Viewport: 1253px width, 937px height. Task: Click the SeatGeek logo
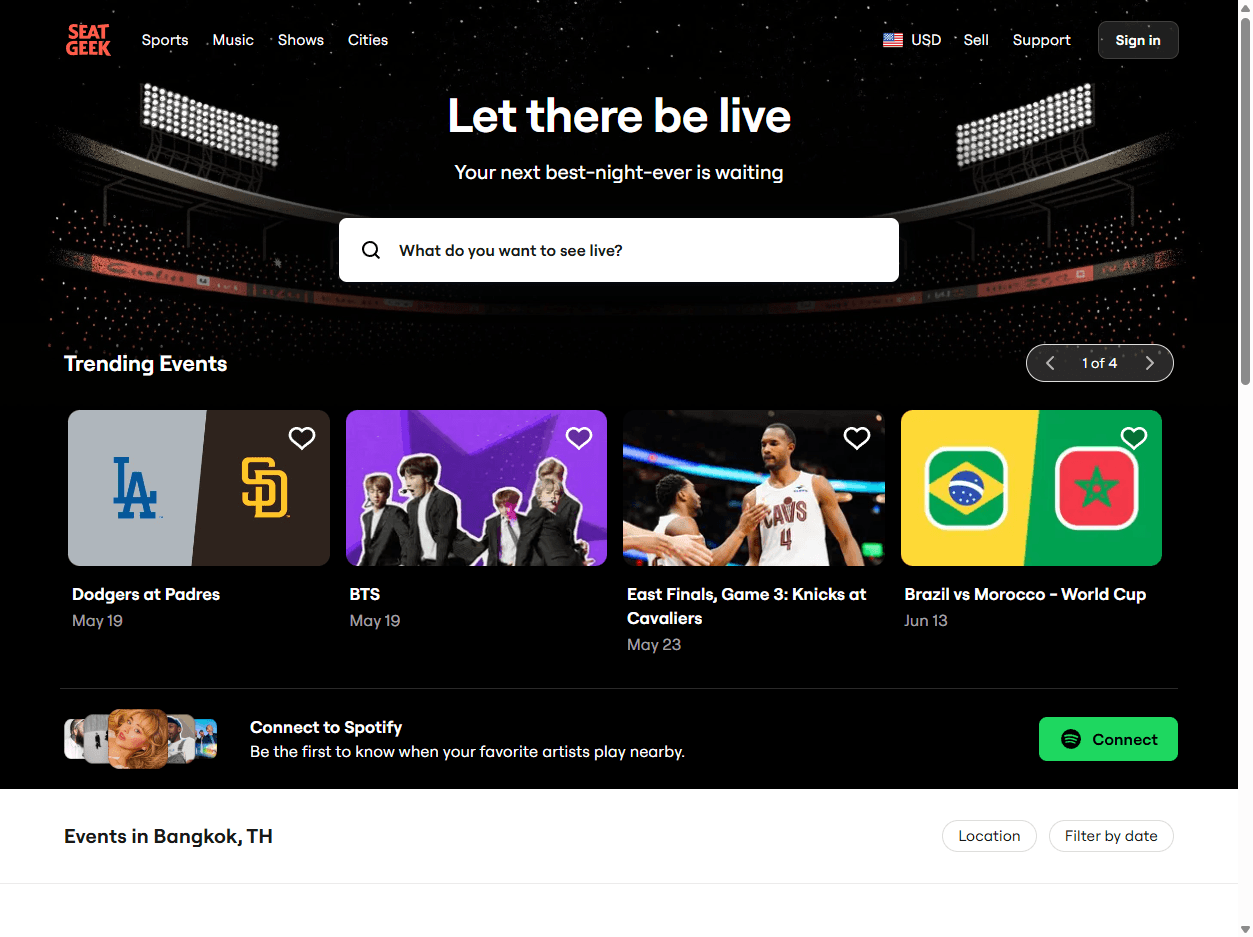89,40
